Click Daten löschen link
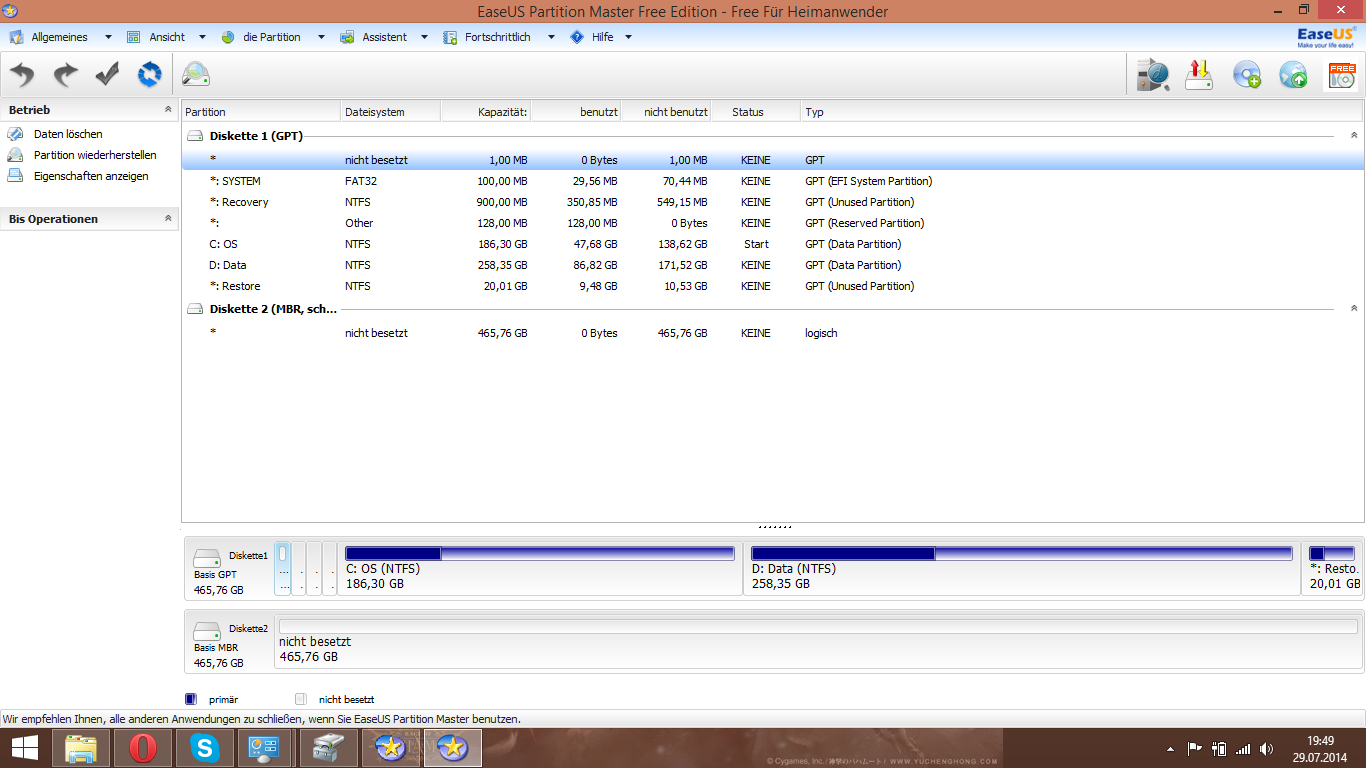The height and width of the screenshot is (768, 1366). (x=68, y=134)
